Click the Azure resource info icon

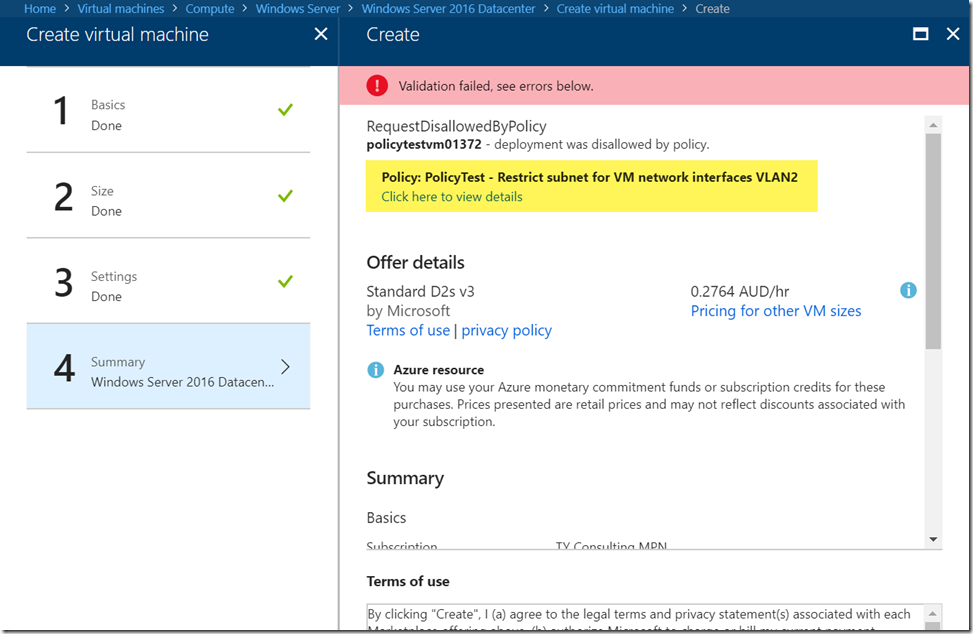point(375,370)
